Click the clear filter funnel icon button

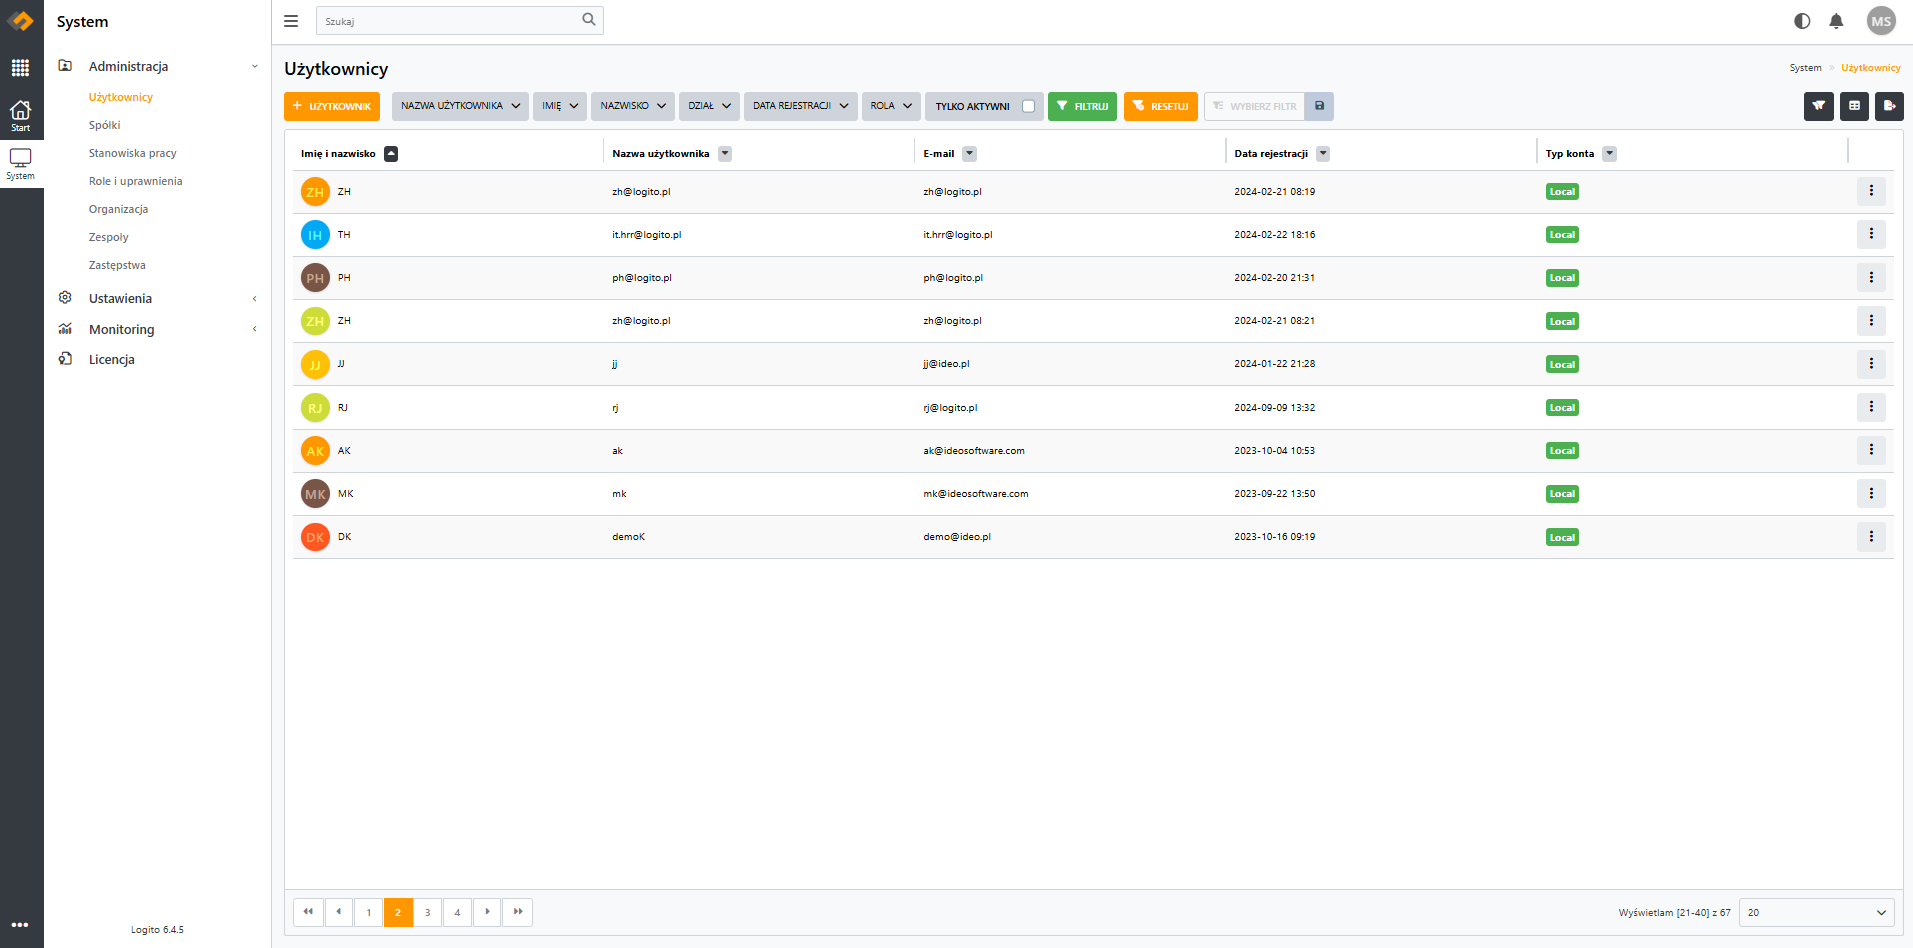1819,106
